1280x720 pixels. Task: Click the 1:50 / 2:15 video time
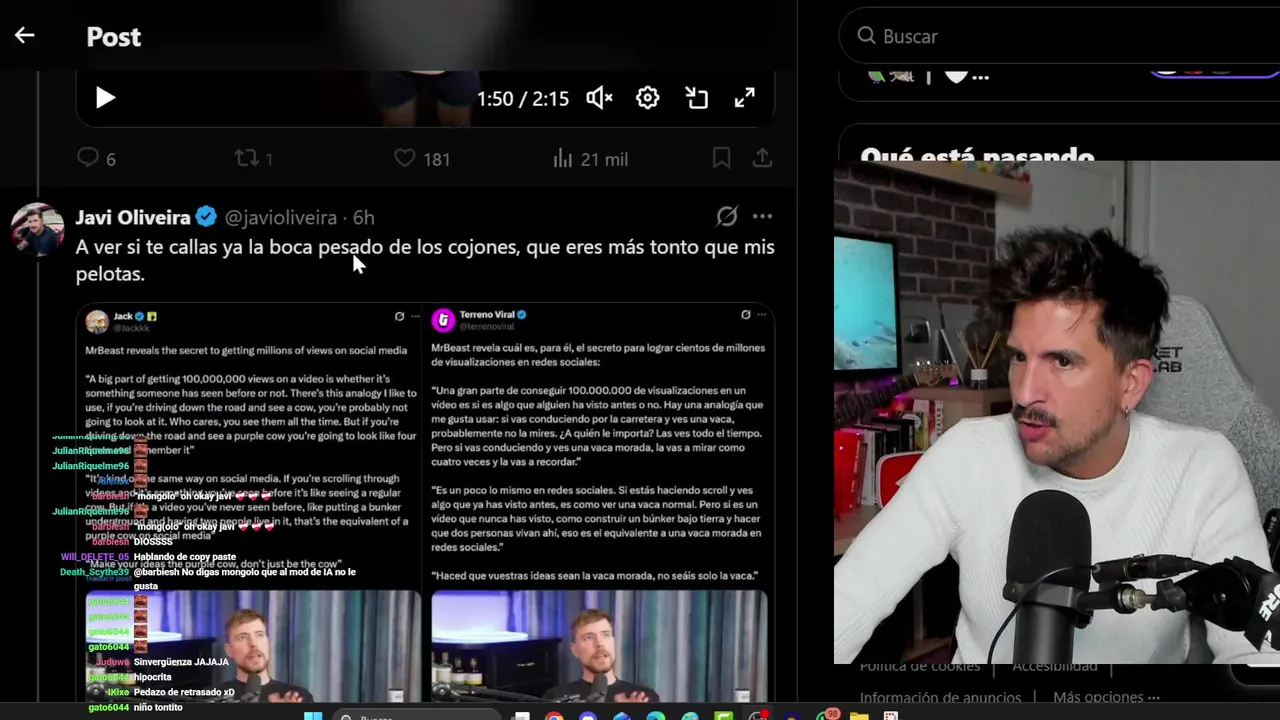[x=523, y=98]
